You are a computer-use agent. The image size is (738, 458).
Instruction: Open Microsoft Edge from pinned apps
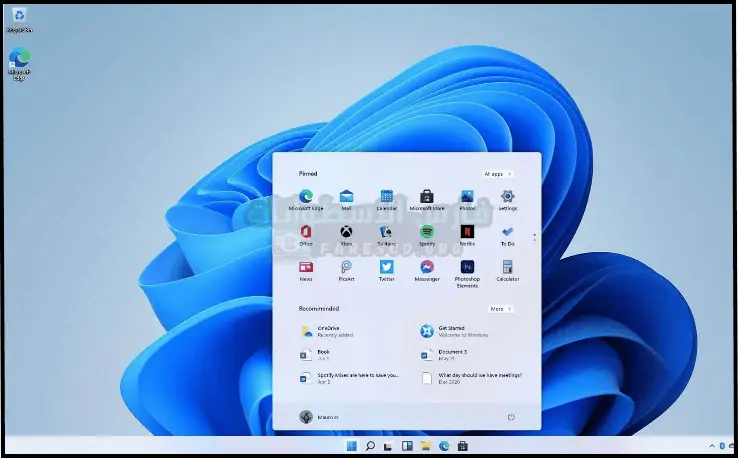coord(306,197)
